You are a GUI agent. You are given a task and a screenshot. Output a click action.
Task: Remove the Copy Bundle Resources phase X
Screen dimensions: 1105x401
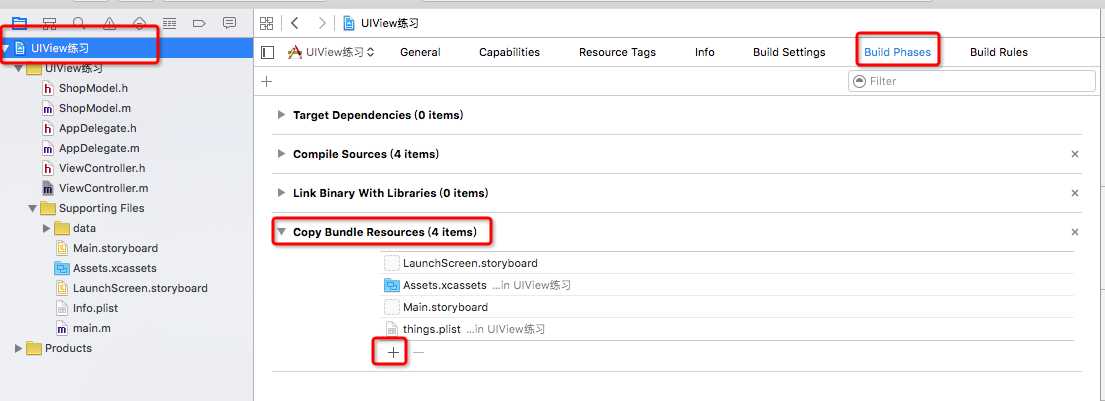click(1075, 232)
